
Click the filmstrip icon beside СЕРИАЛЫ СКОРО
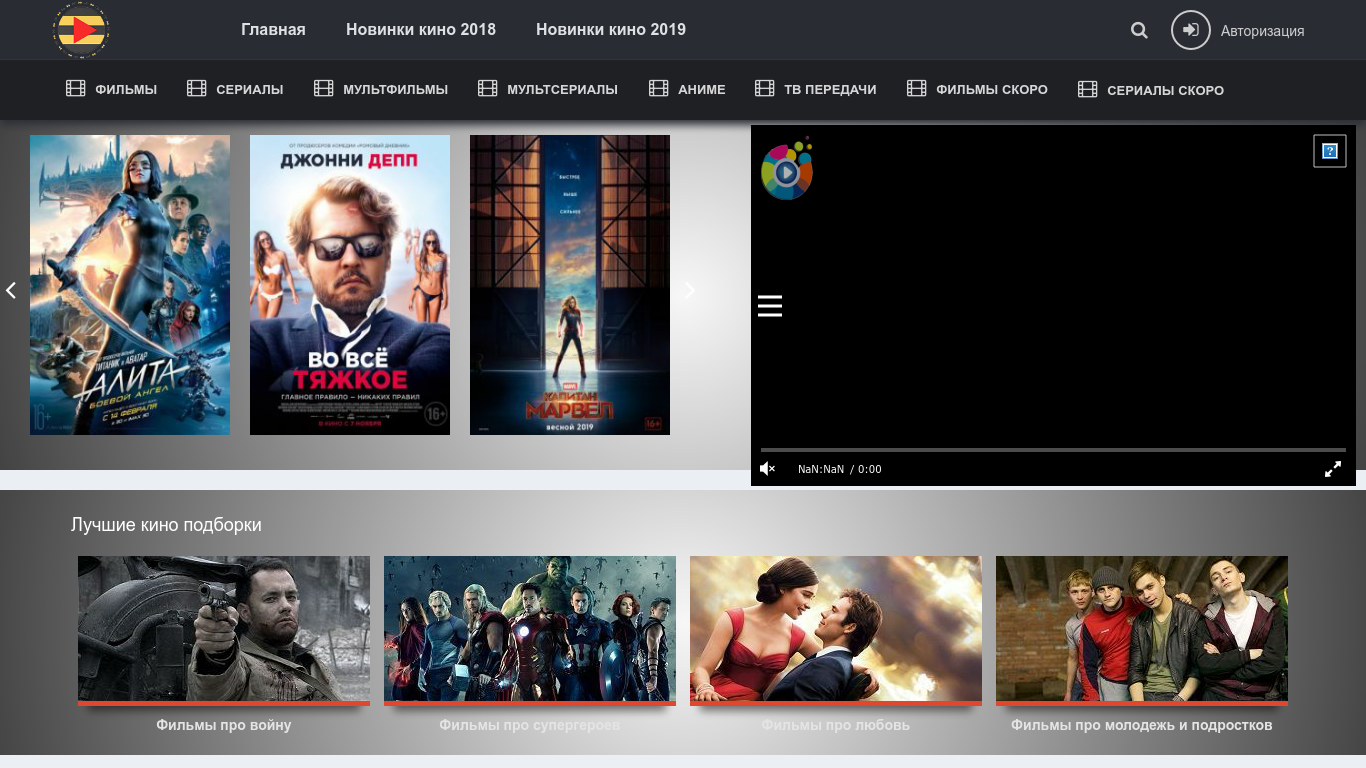coord(1087,89)
